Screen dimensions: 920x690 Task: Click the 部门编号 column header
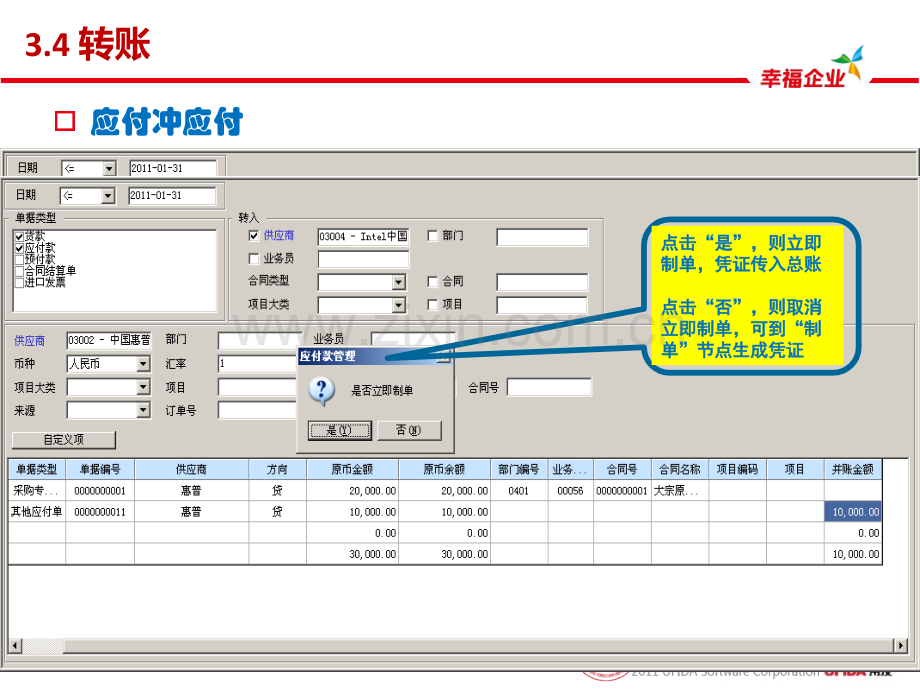[519, 469]
